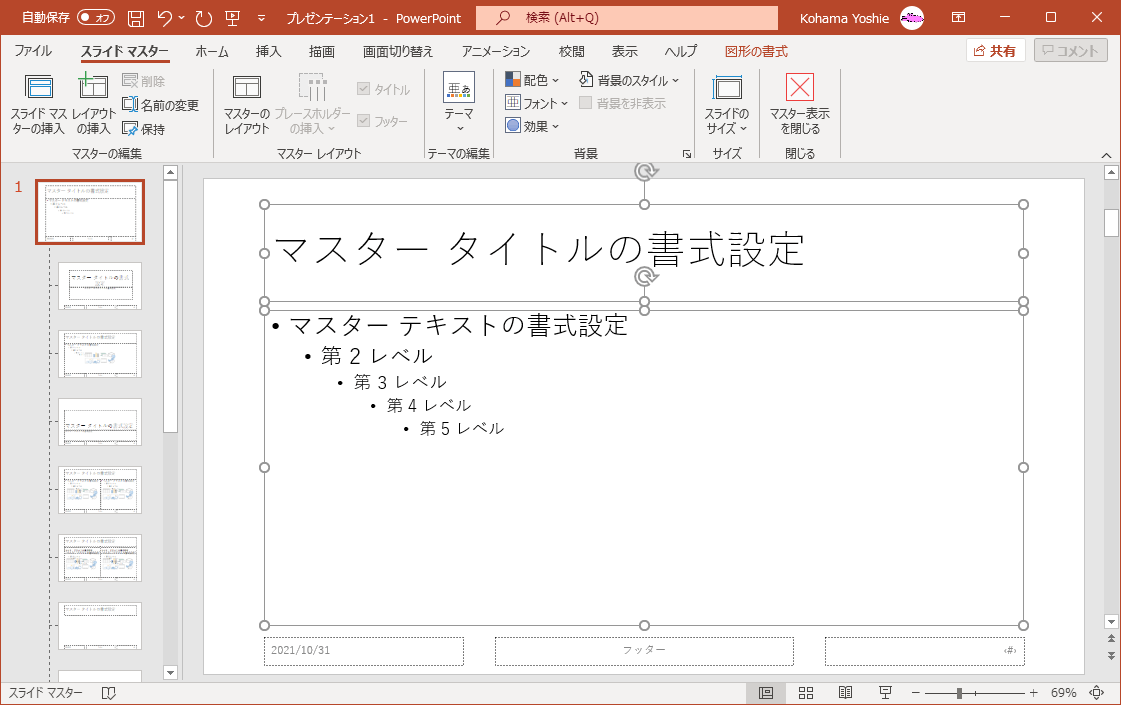Click 名前の変更 rename button
The height and width of the screenshot is (705, 1121).
point(161,105)
